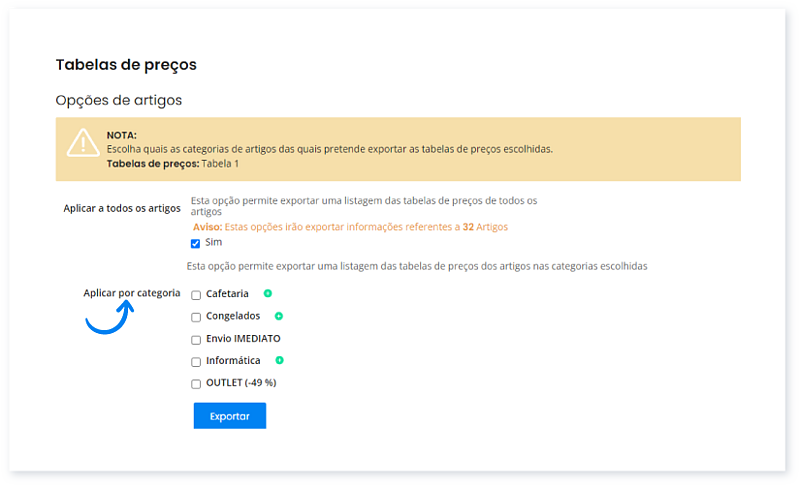Image resolution: width=800 pixels, height=486 pixels.
Task: Tick the Cafetaria category checkbox
Action: click(196, 295)
